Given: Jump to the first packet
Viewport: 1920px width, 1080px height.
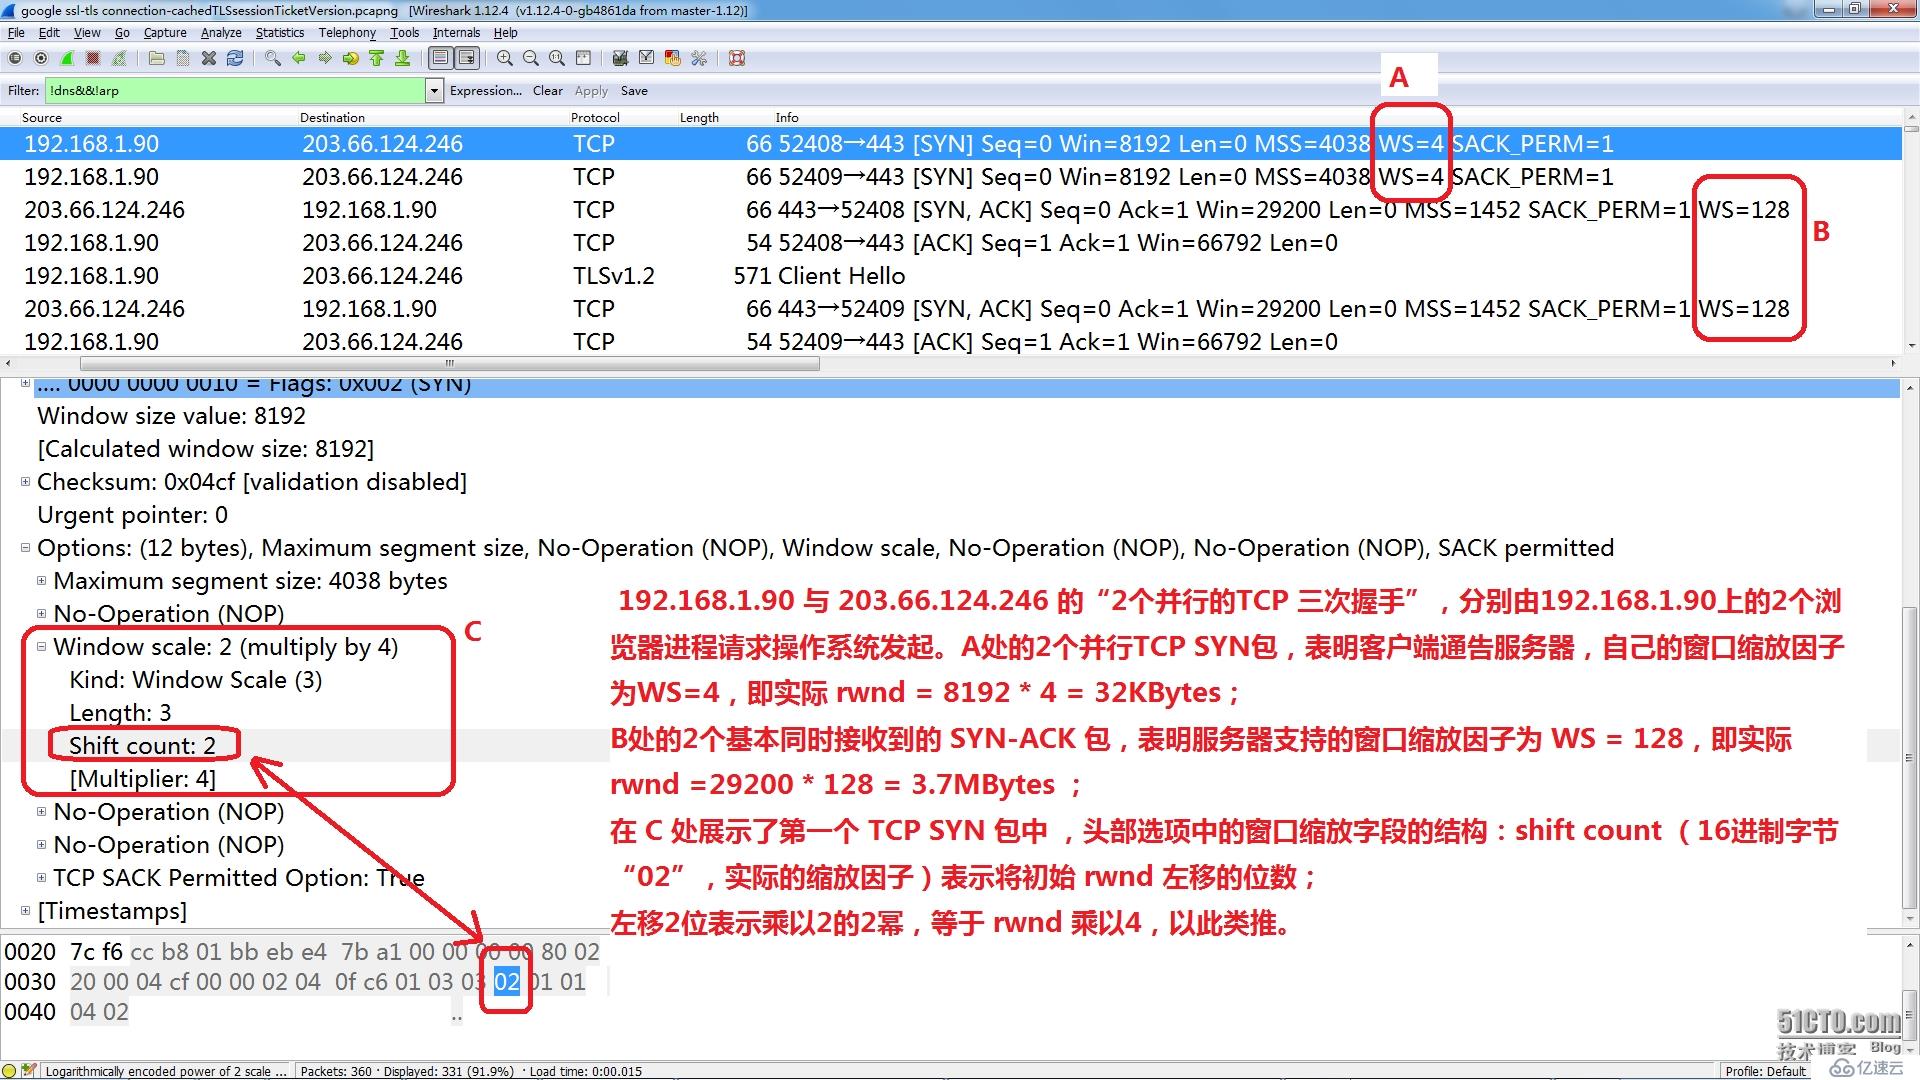Looking at the screenshot, I should (376, 58).
